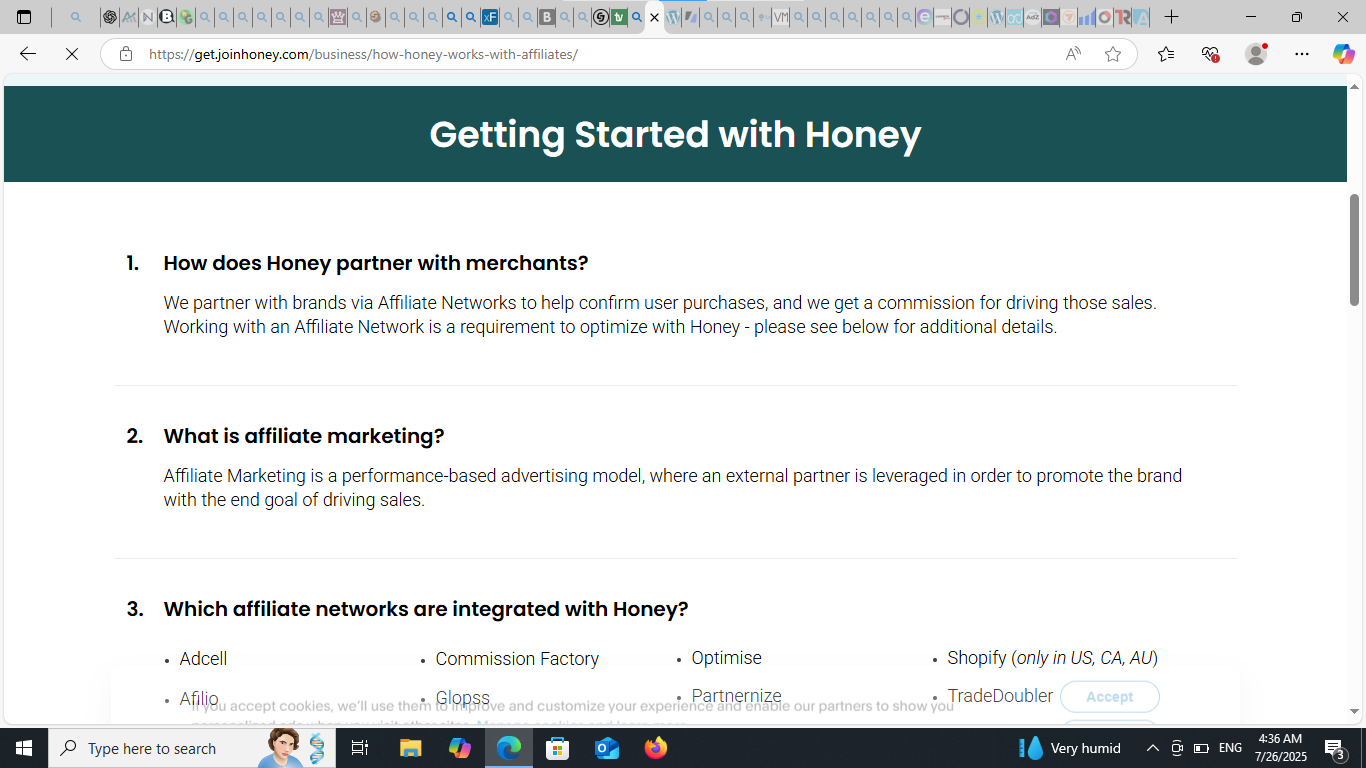The height and width of the screenshot is (768, 1366).
Task: Switch to the Notion tab
Action: click(x=147, y=17)
